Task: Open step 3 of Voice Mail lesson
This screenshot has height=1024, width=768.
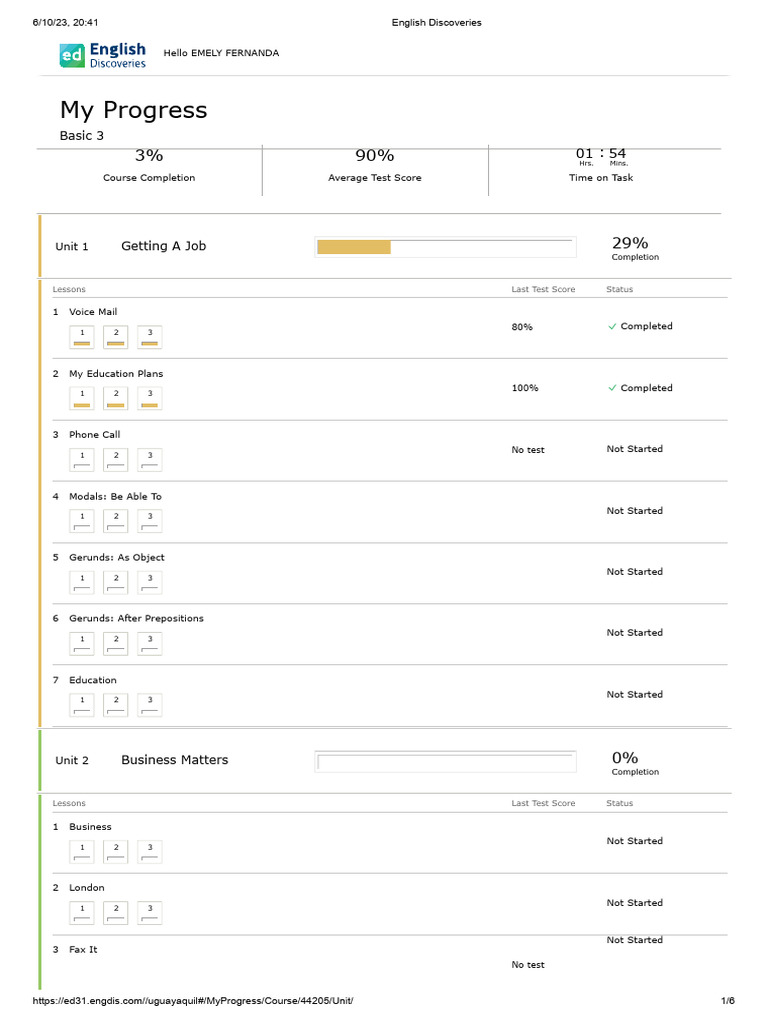Action: tap(150, 337)
